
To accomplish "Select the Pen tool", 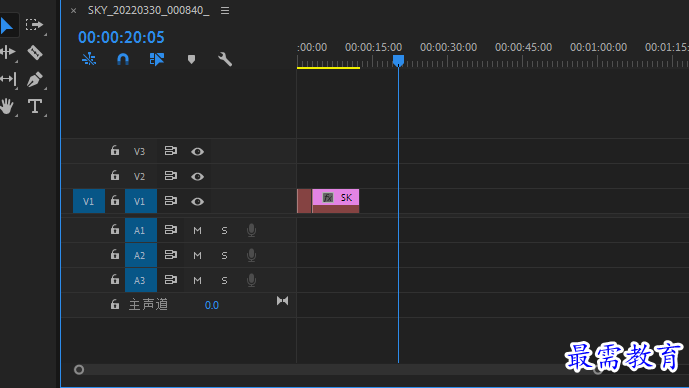I will click(x=35, y=80).
